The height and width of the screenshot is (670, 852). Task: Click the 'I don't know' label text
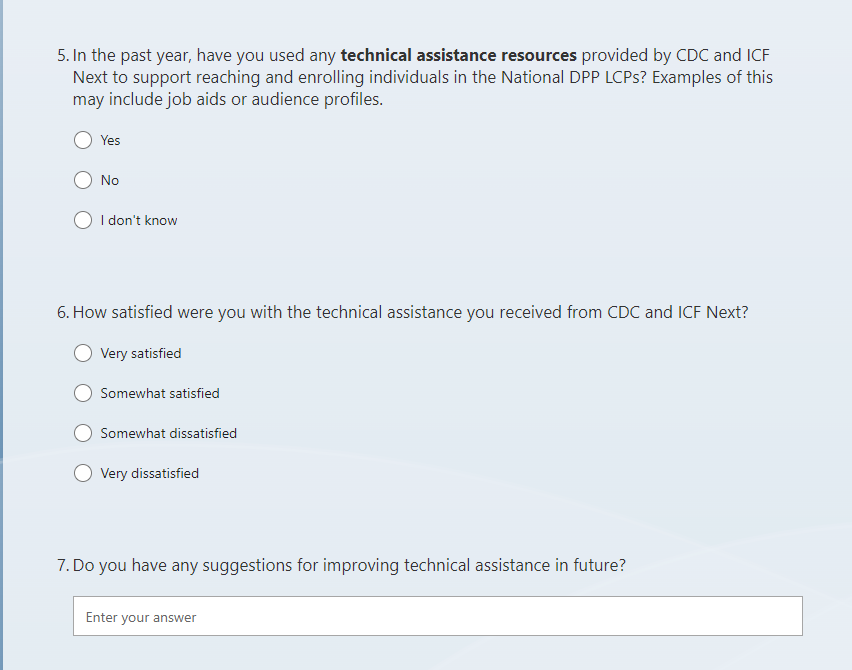point(139,221)
